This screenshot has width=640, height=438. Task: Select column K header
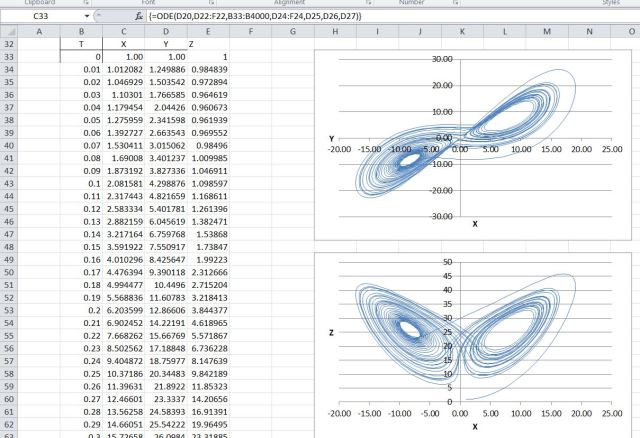point(462,33)
